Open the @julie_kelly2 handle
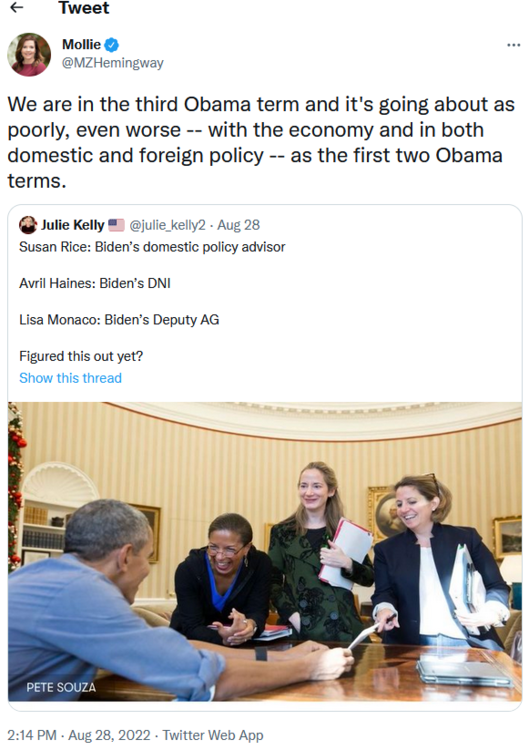This screenshot has width=529, height=750. coord(167,225)
